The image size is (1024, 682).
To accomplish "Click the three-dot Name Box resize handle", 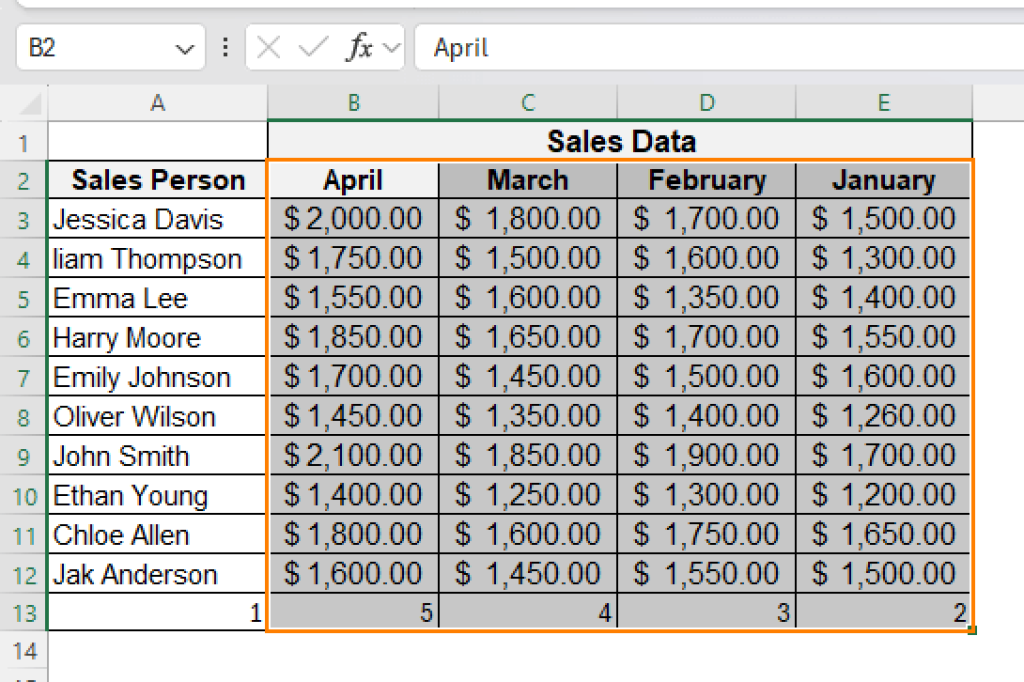I will [x=225, y=48].
